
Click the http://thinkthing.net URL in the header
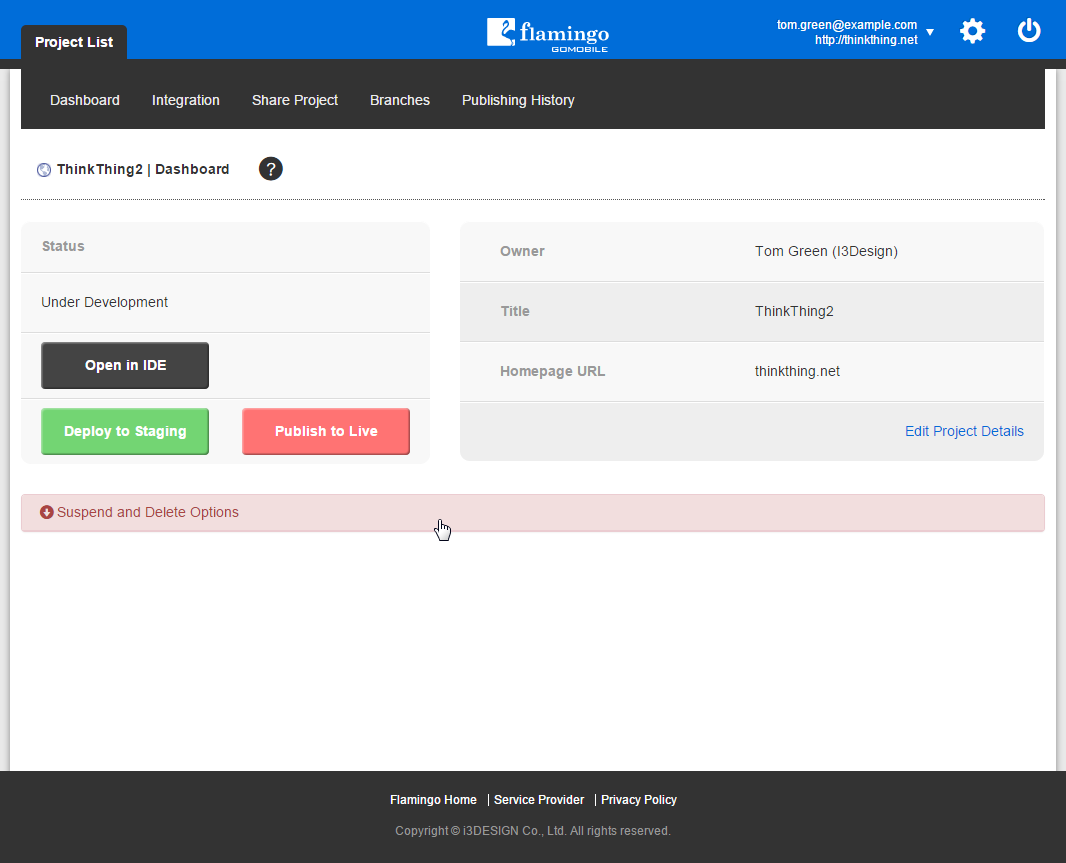866,39
